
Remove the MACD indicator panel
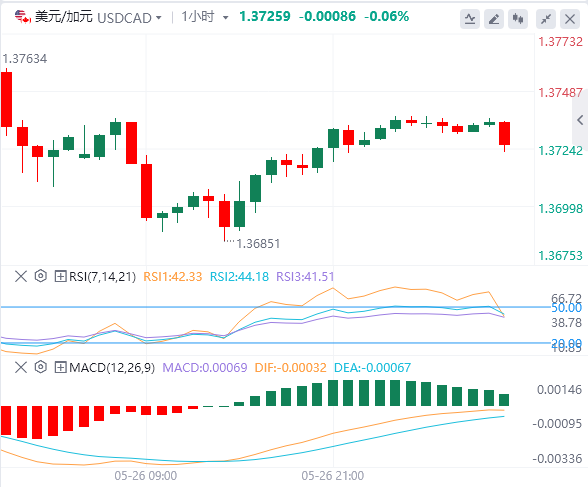(21, 367)
